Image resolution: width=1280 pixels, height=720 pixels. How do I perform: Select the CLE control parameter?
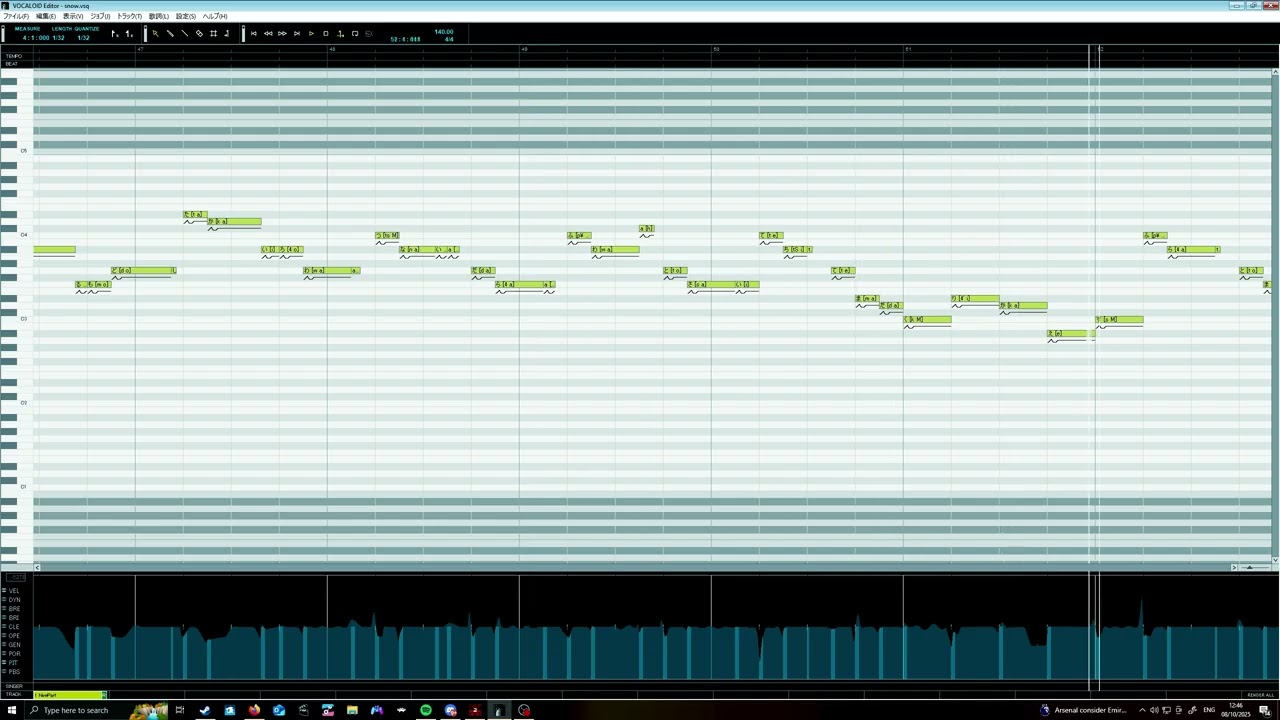(x=14, y=627)
